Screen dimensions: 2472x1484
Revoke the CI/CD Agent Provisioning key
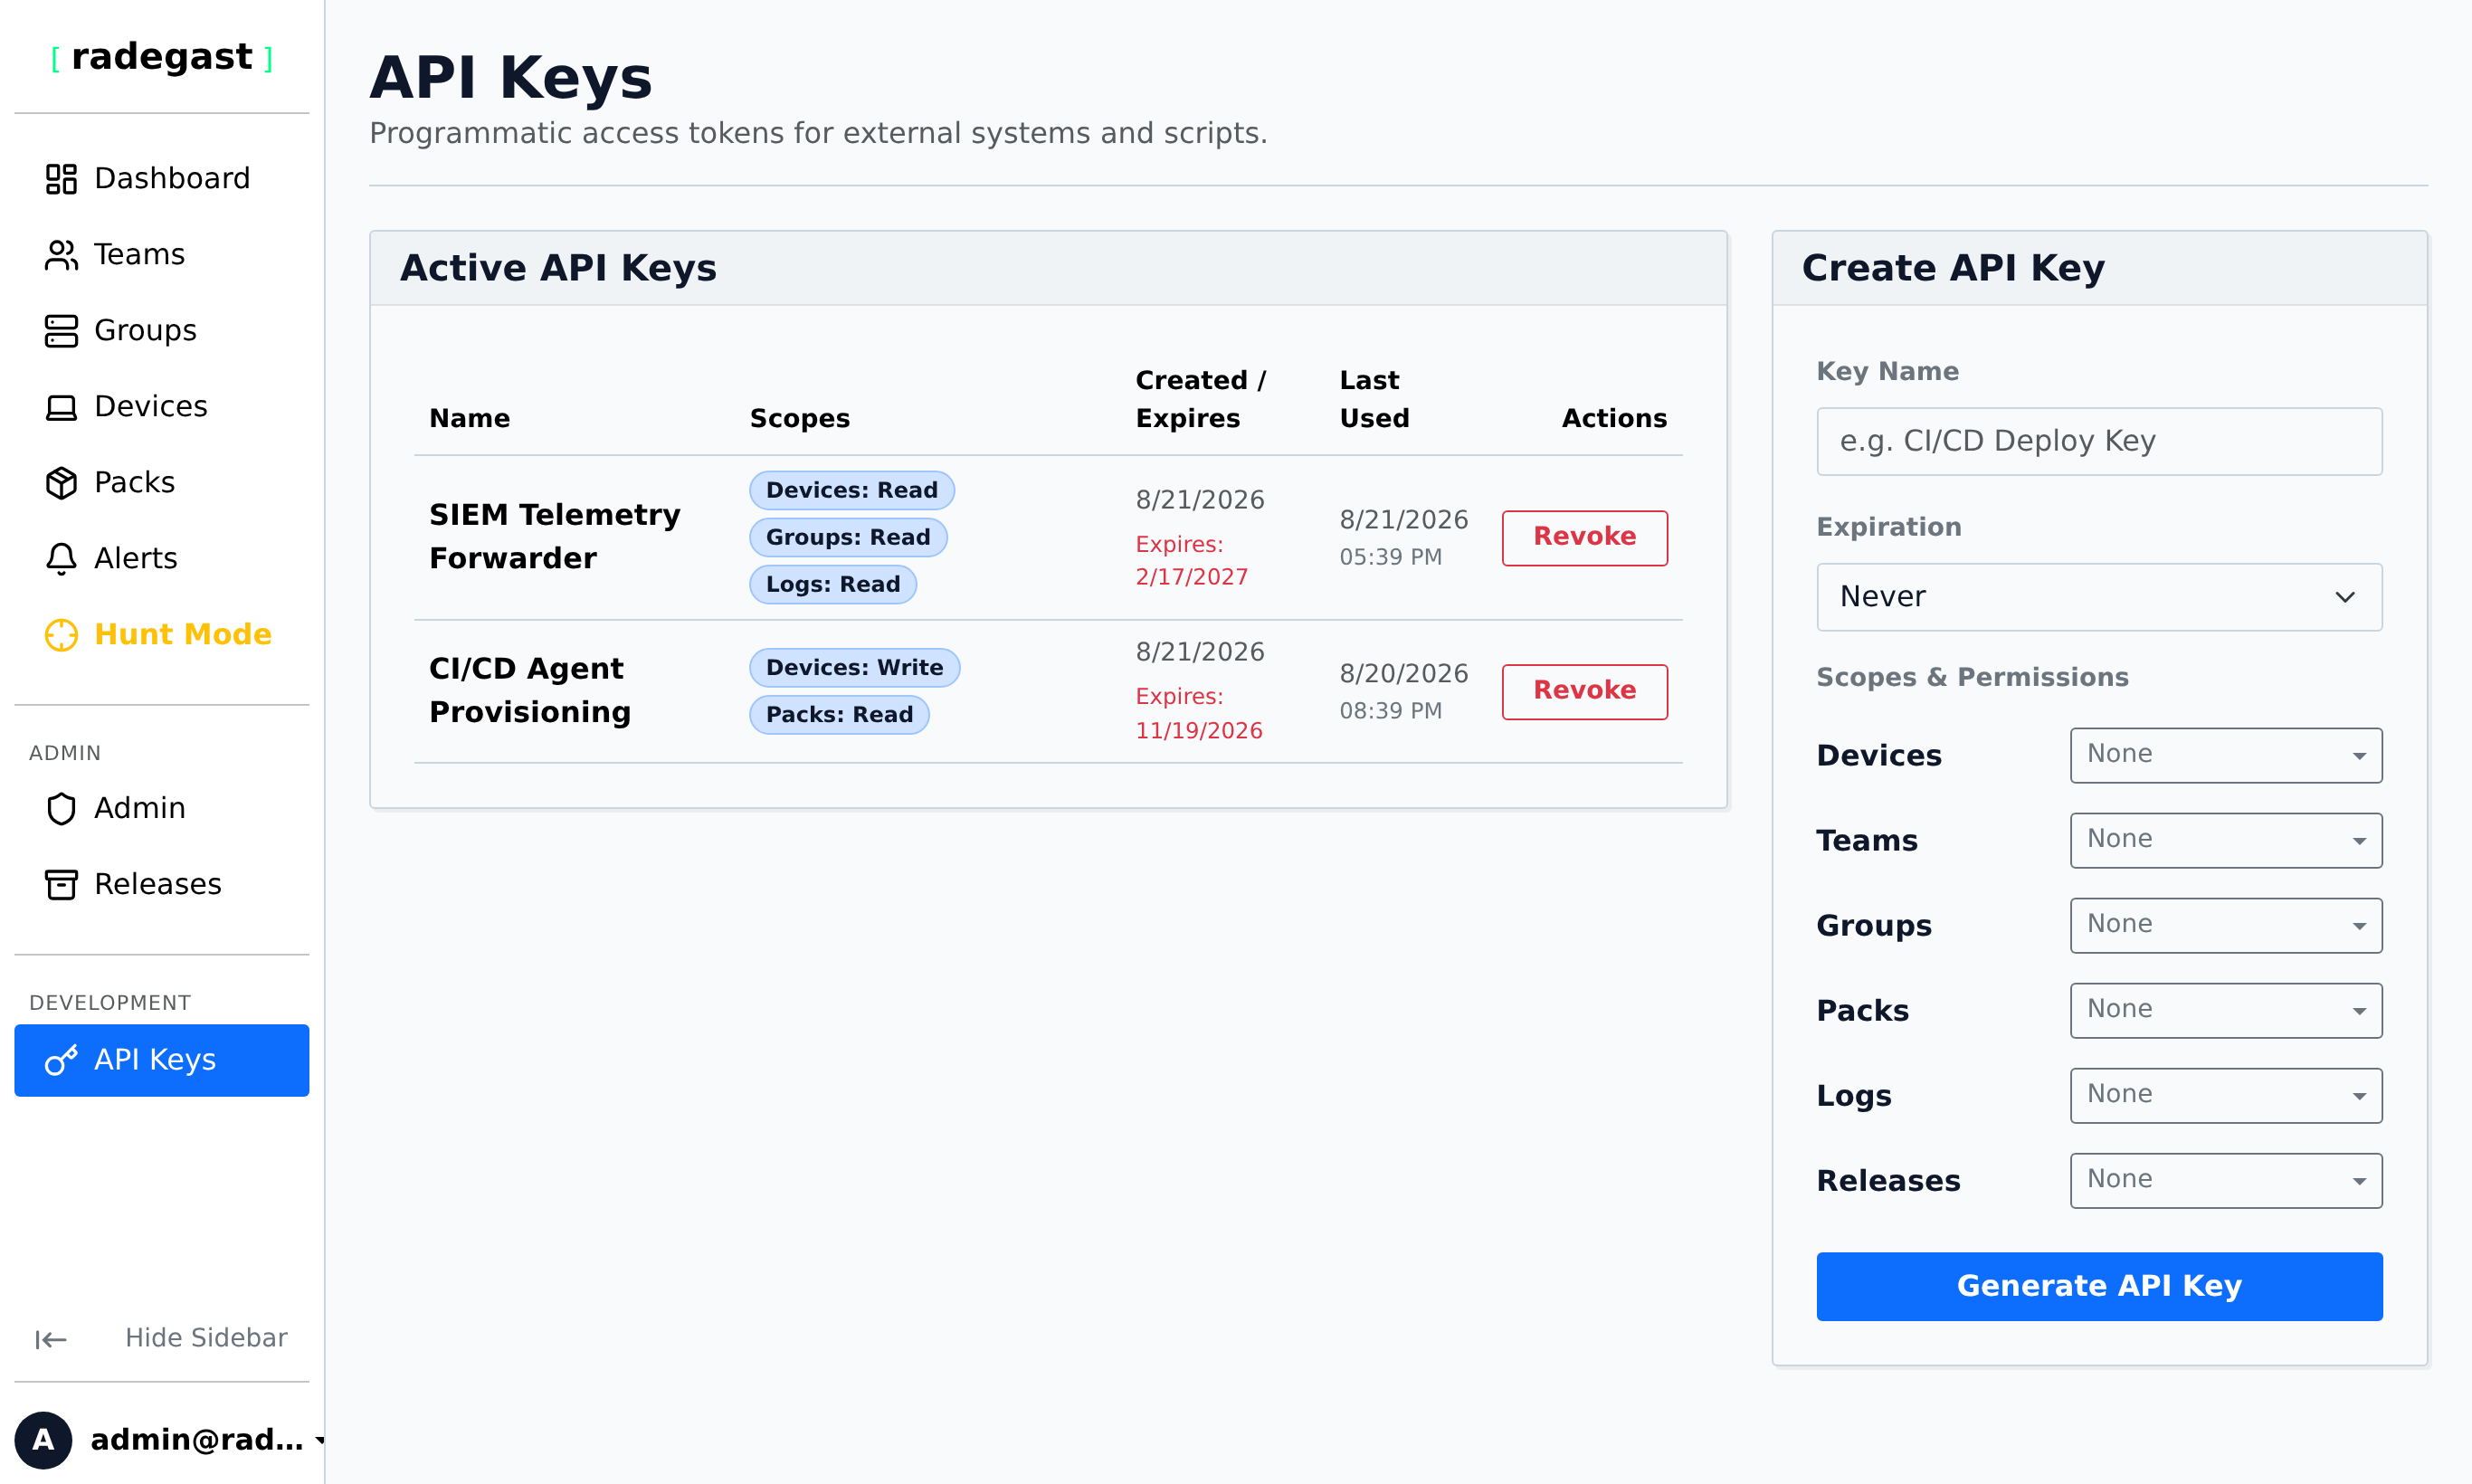[1584, 692]
